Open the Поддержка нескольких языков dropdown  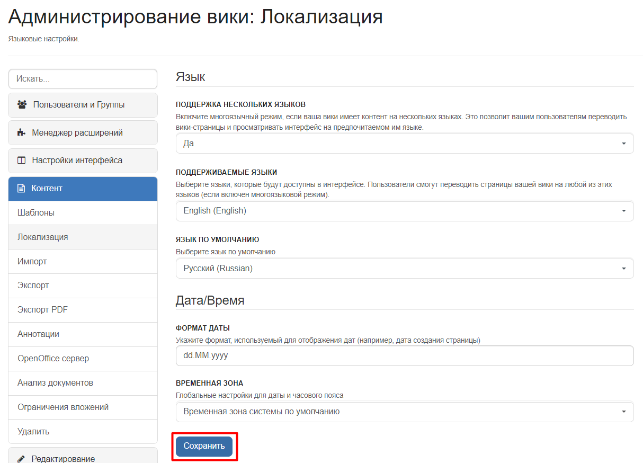pos(405,144)
